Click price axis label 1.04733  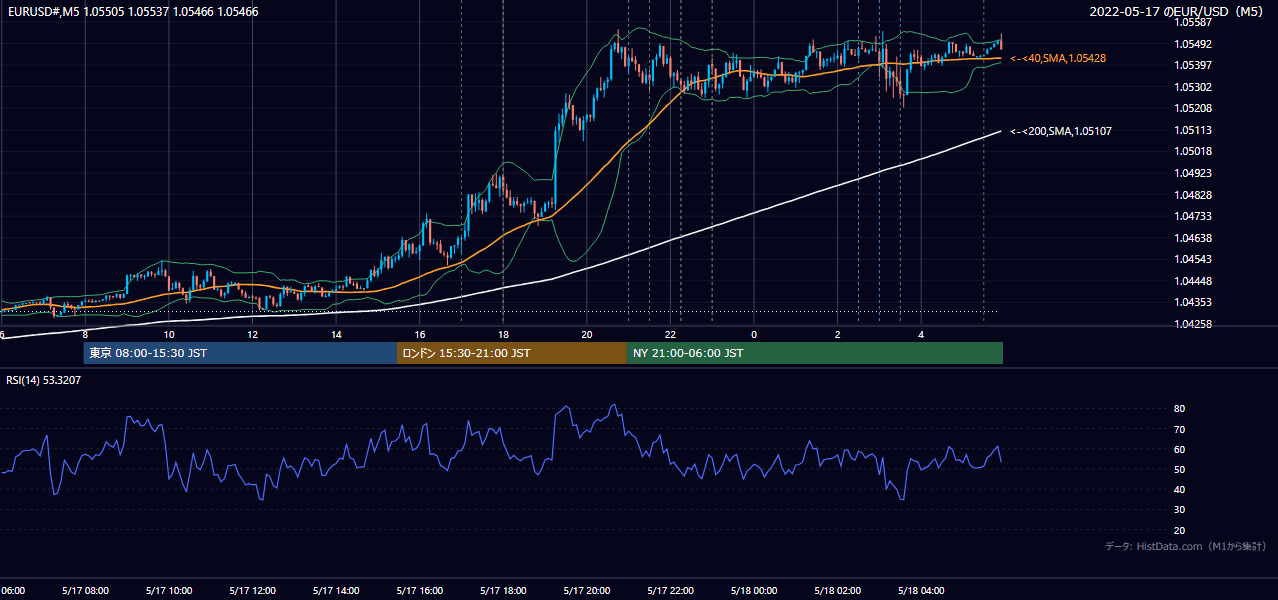point(1192,216)
